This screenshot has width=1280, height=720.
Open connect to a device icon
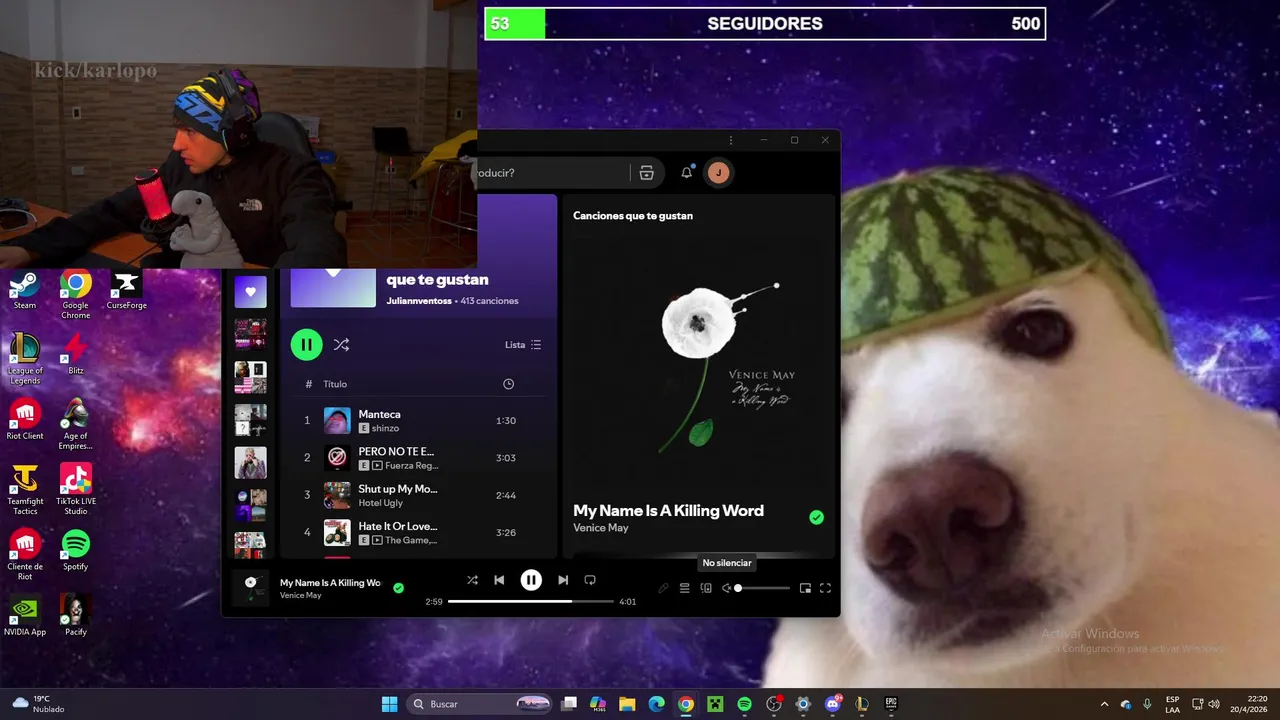pyautogui.click(x=706, y=588)
